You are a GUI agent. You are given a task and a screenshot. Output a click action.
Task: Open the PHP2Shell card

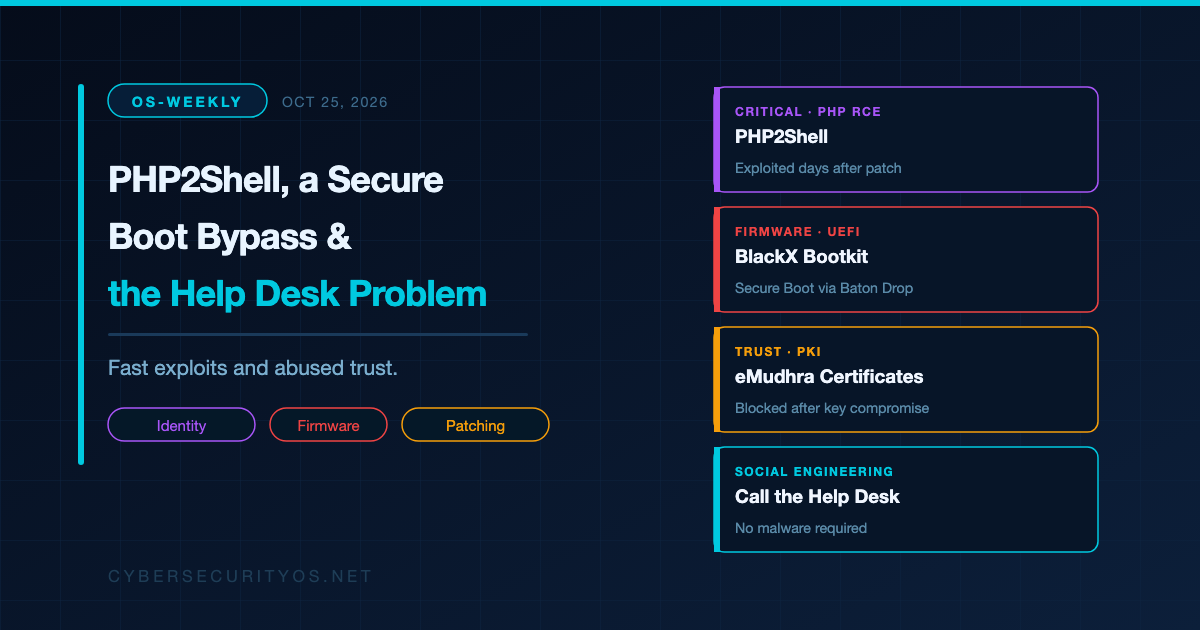pos(906,139)
